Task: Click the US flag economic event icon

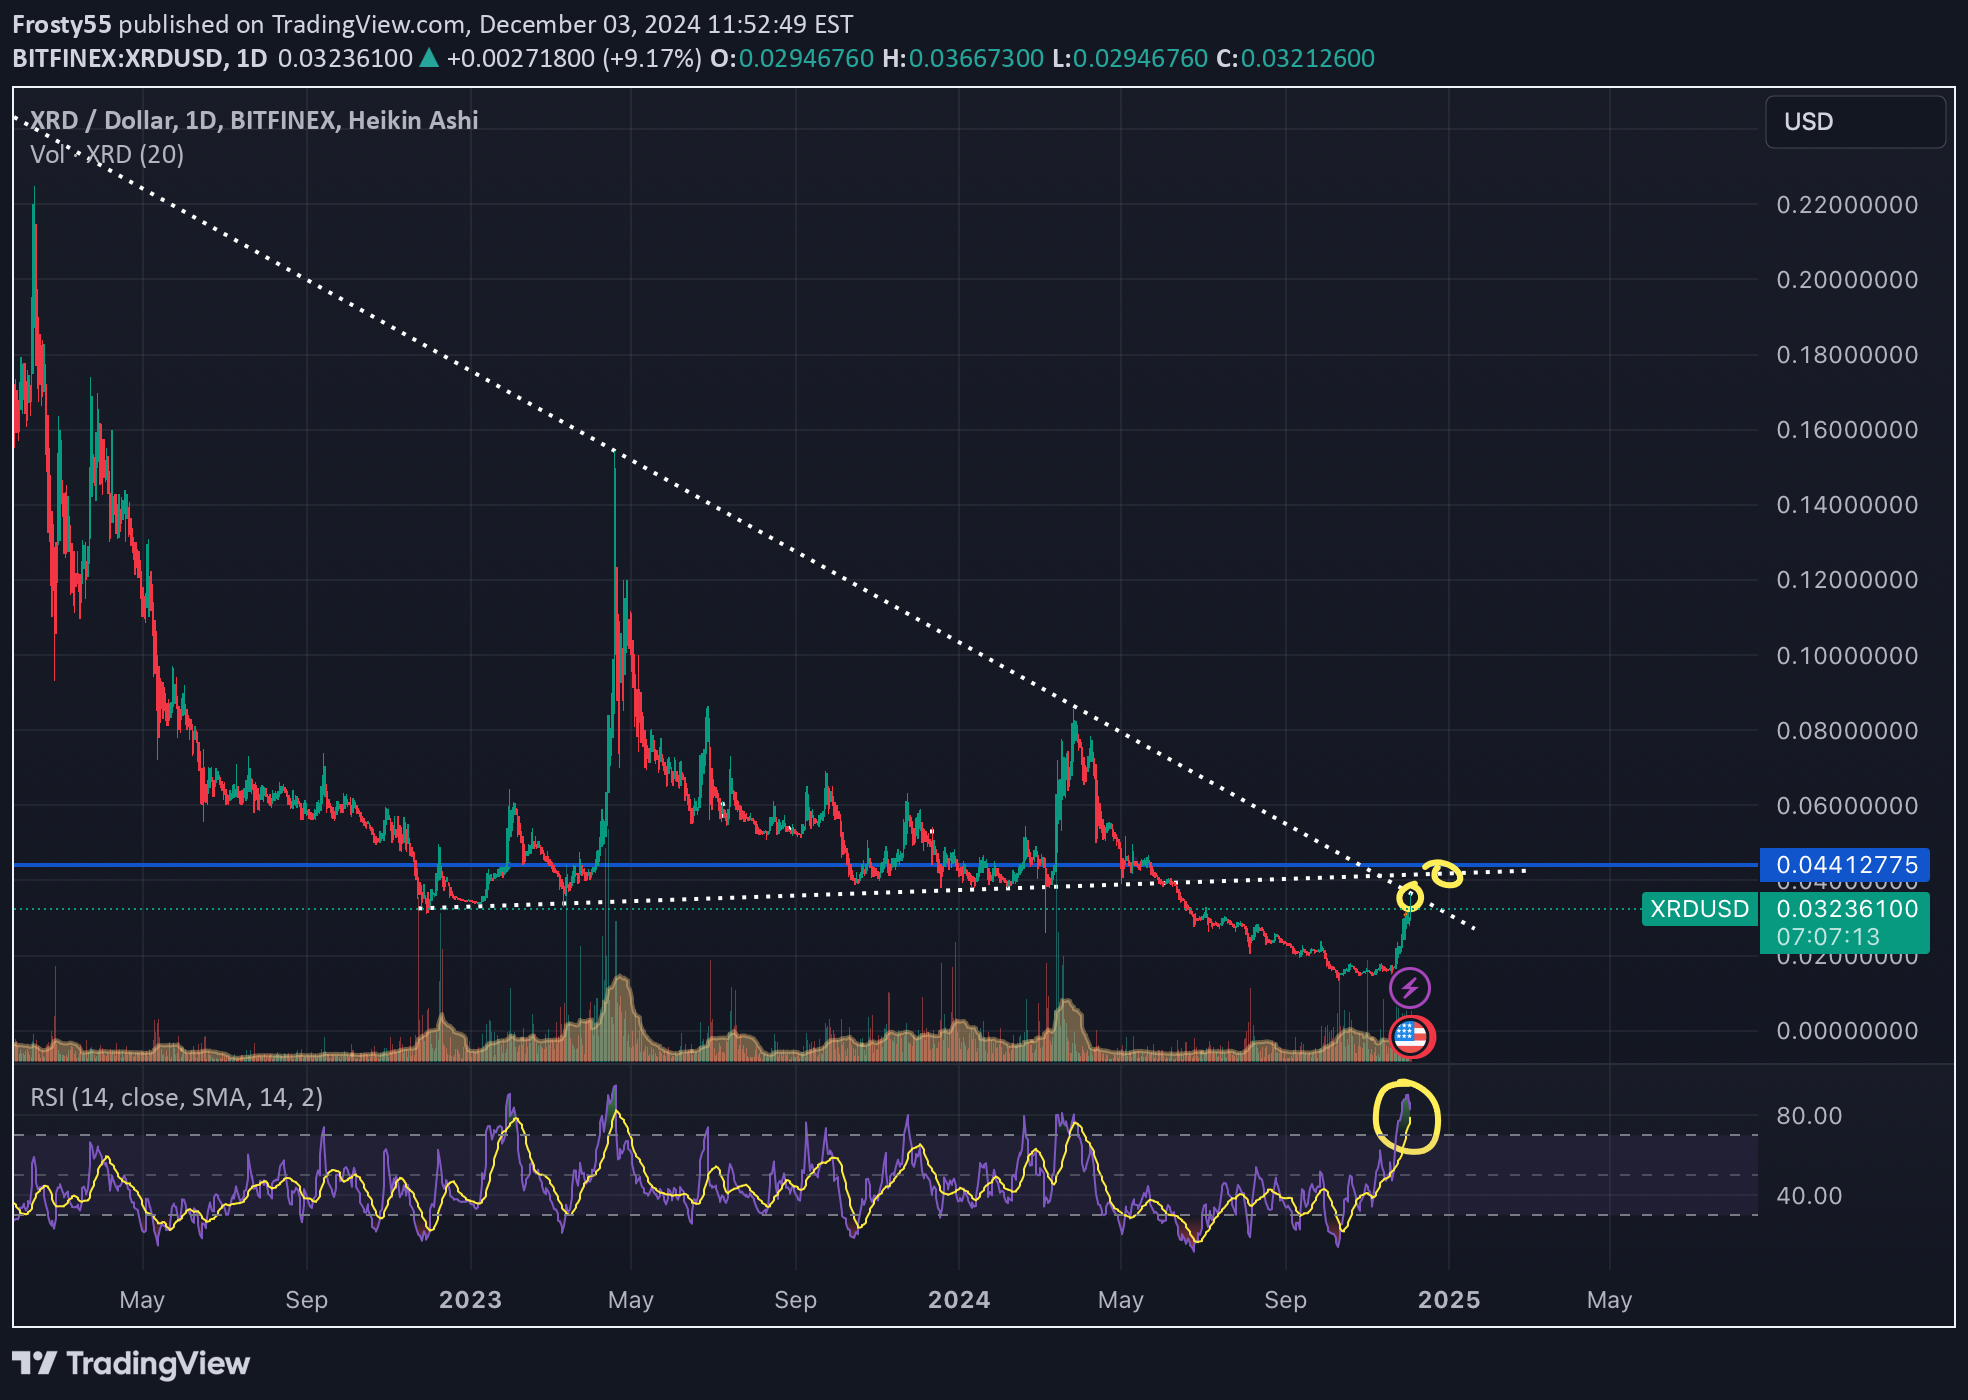Action: [x=1411, y=1037]
